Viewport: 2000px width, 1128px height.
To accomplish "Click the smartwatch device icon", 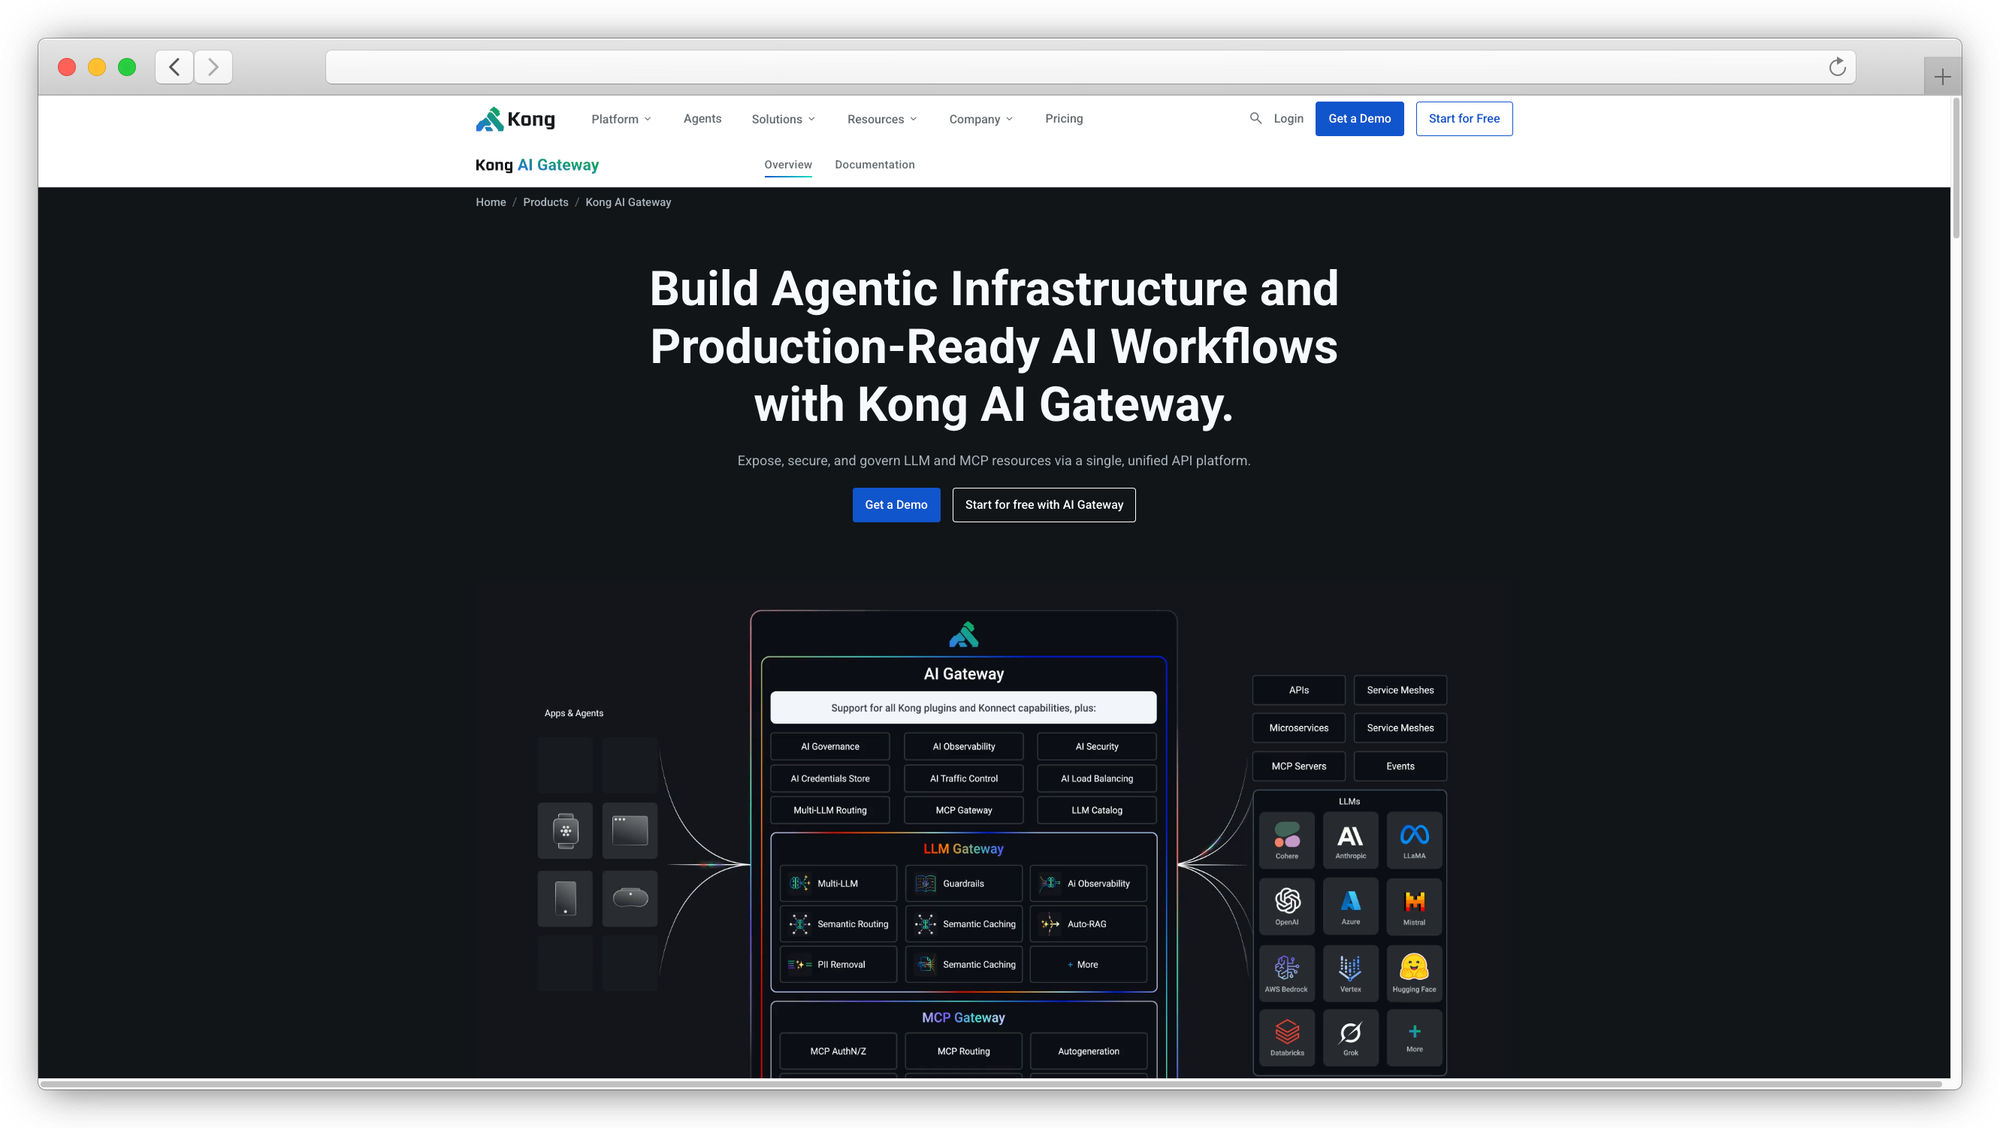I will tap(565, 831).
